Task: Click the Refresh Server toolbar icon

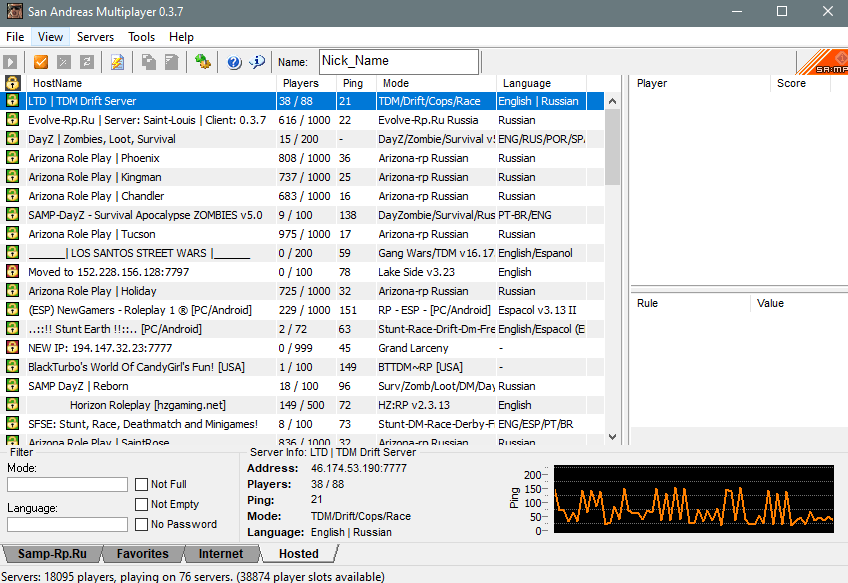Action: point(87,62)
